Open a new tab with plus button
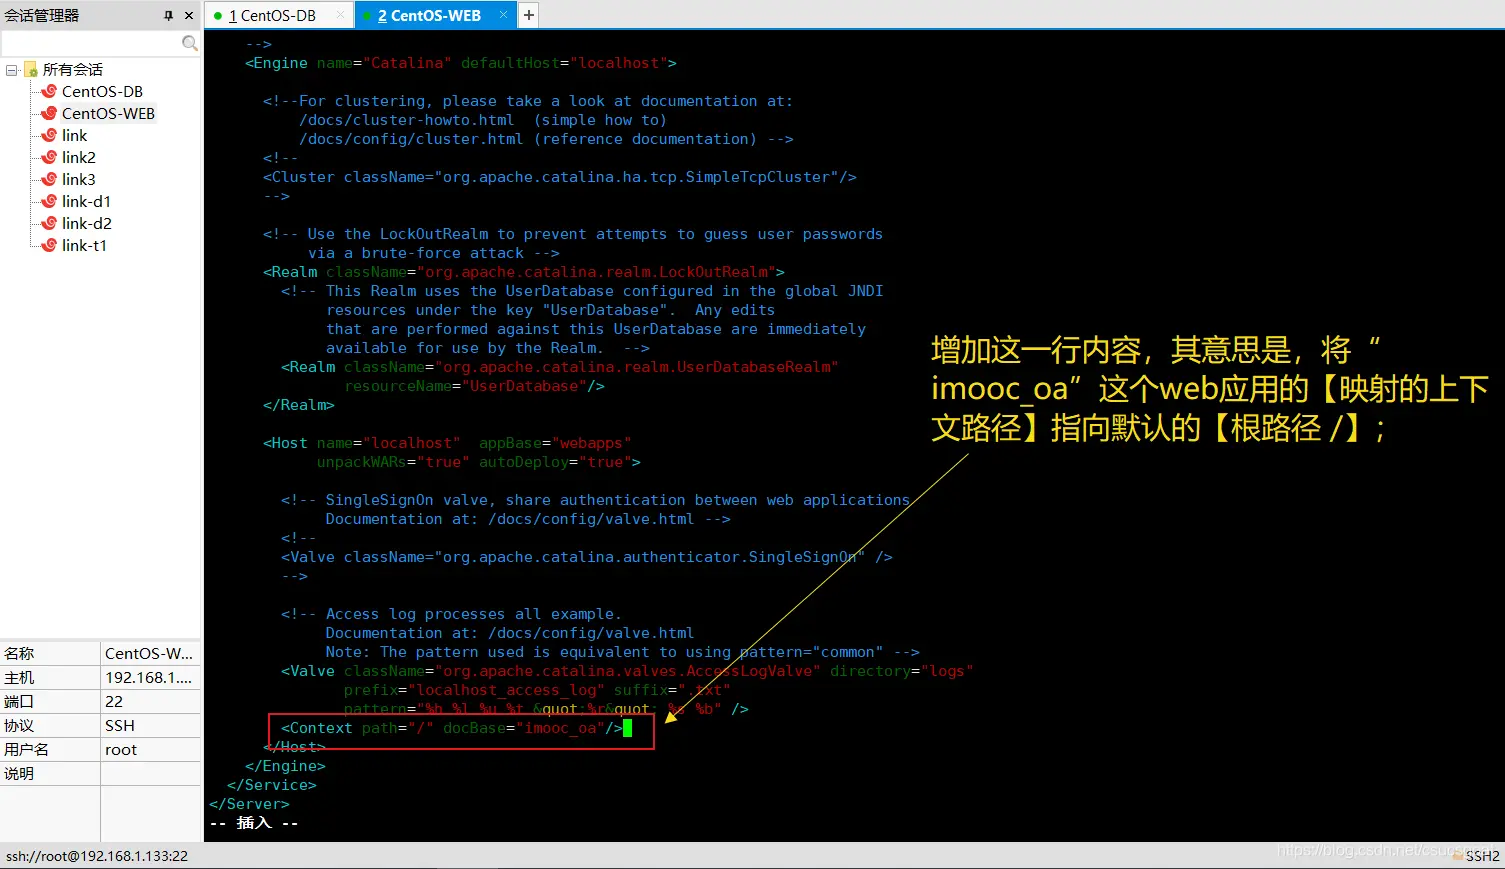Viewport: 1505px width, 869px height. click(528, 15)
